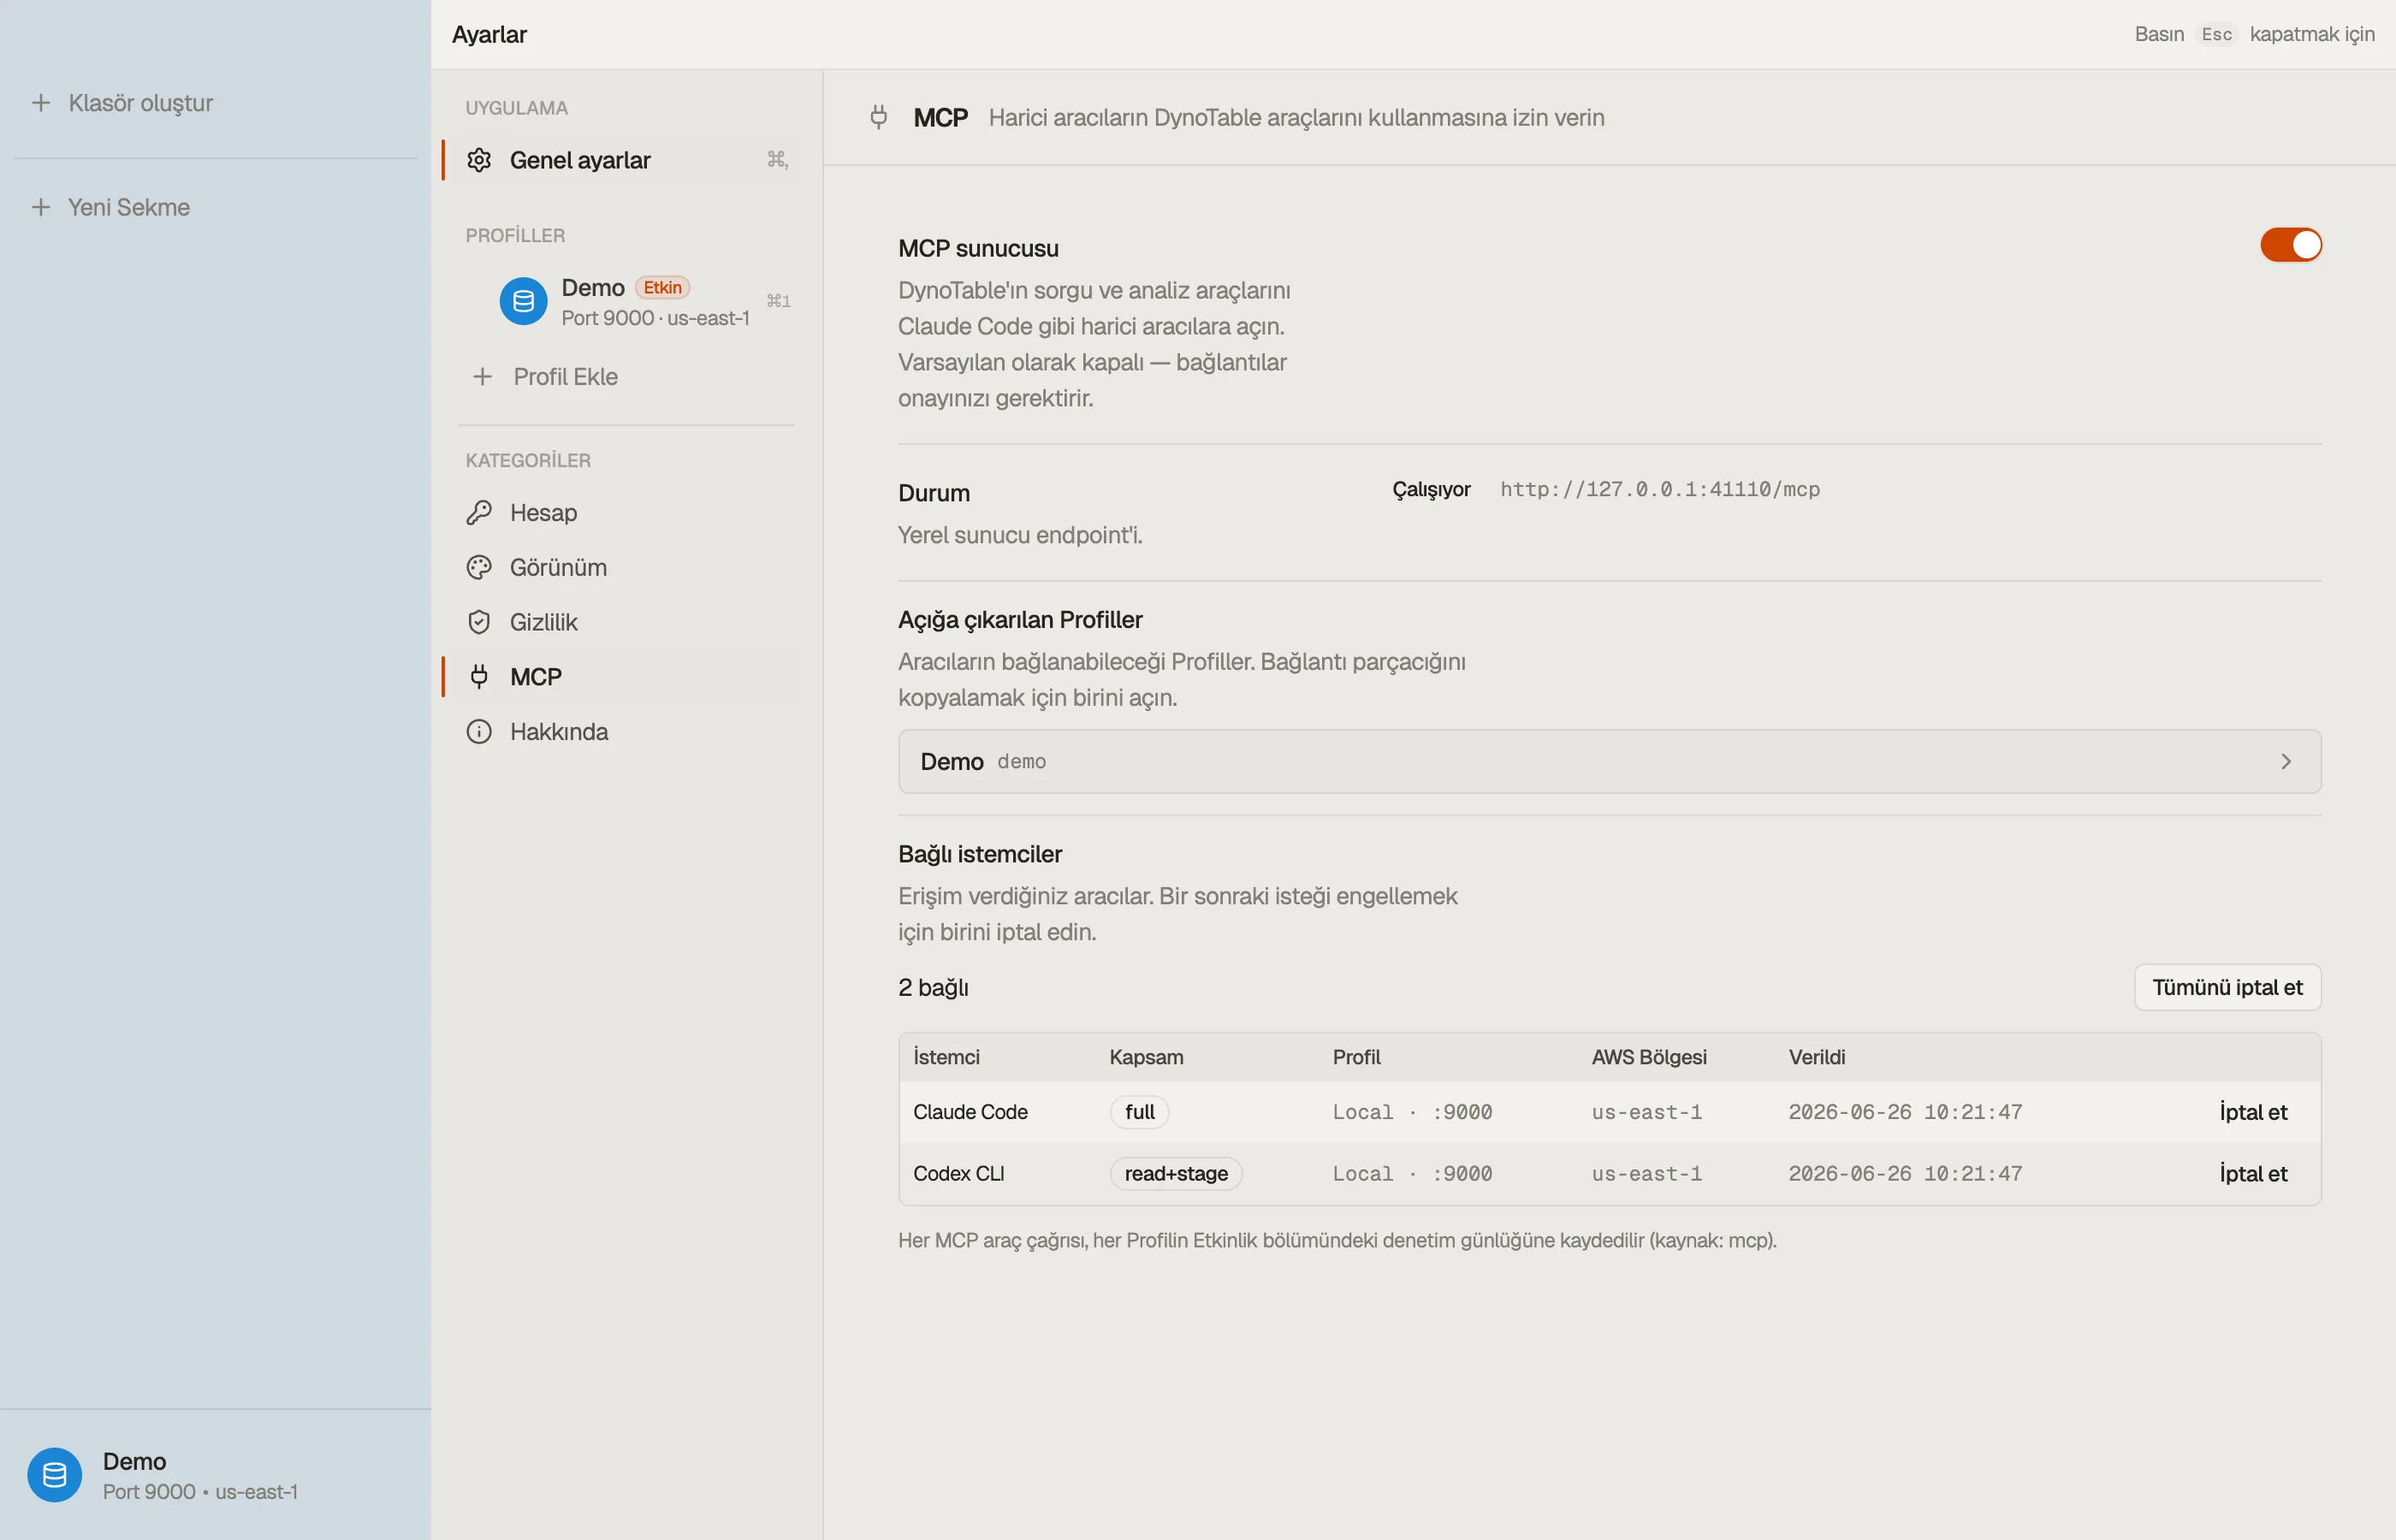Viewport: 2396px width, 1540px height.
Task: Click Local :9000 in the Codex CLI row
Action: coord(1412,1174)
